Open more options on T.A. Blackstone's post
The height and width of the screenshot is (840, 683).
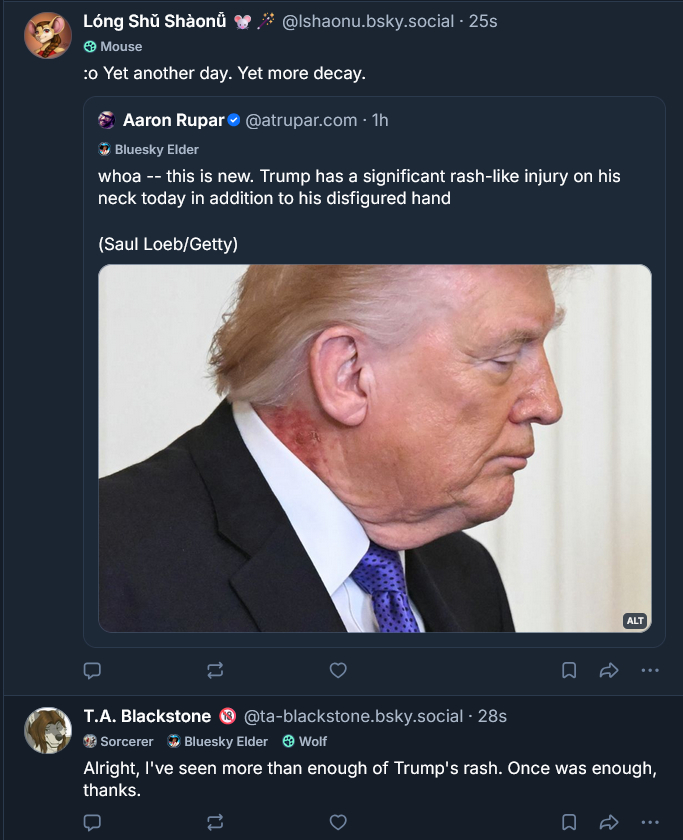coord(650,823)
